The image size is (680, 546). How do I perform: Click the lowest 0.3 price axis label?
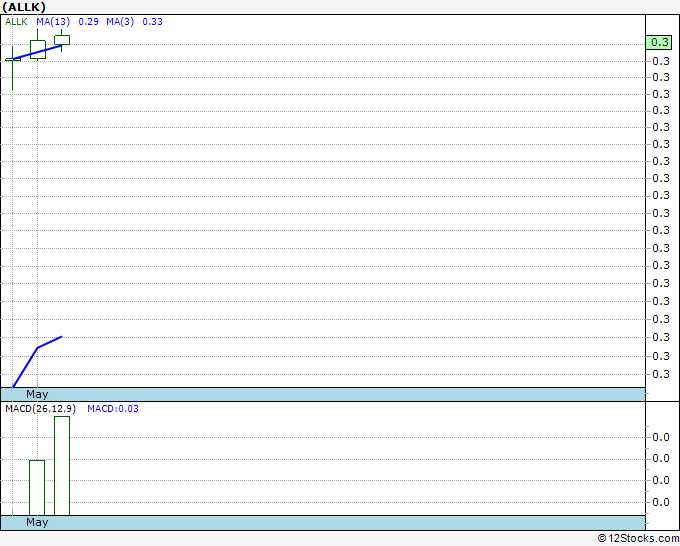coord(661,374)
